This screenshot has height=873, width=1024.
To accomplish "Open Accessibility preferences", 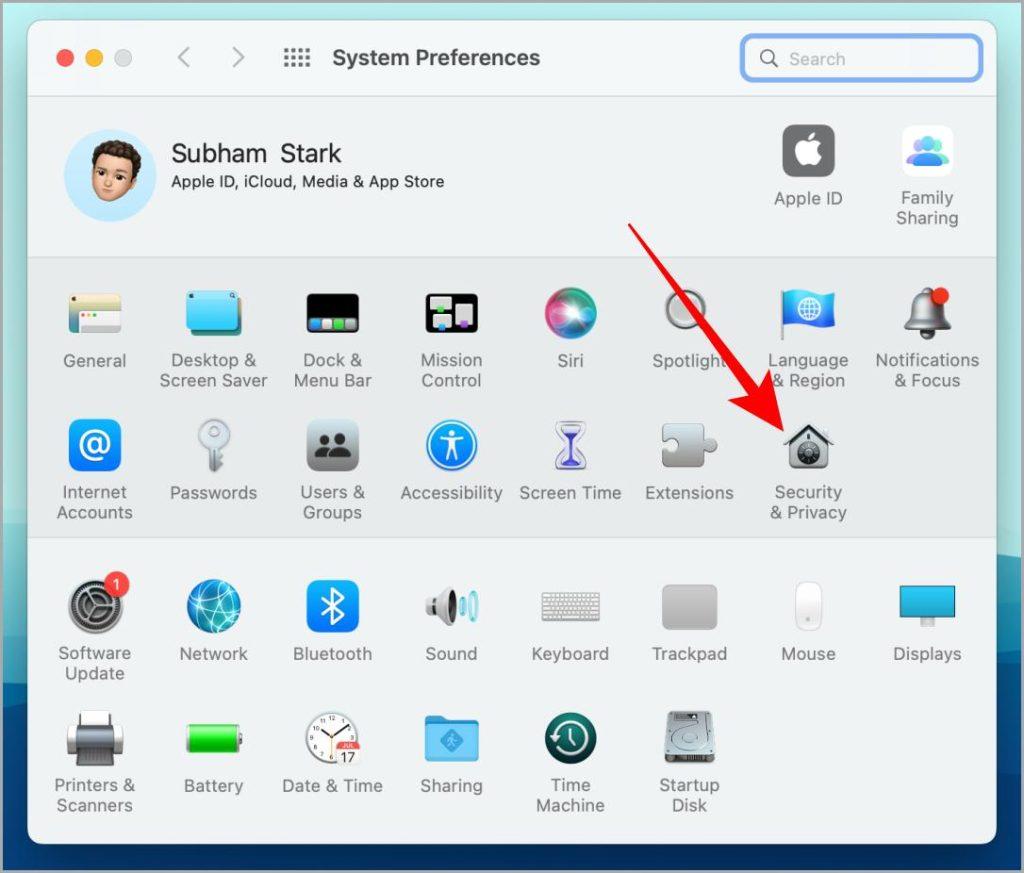I will click(x=451, y=445).
